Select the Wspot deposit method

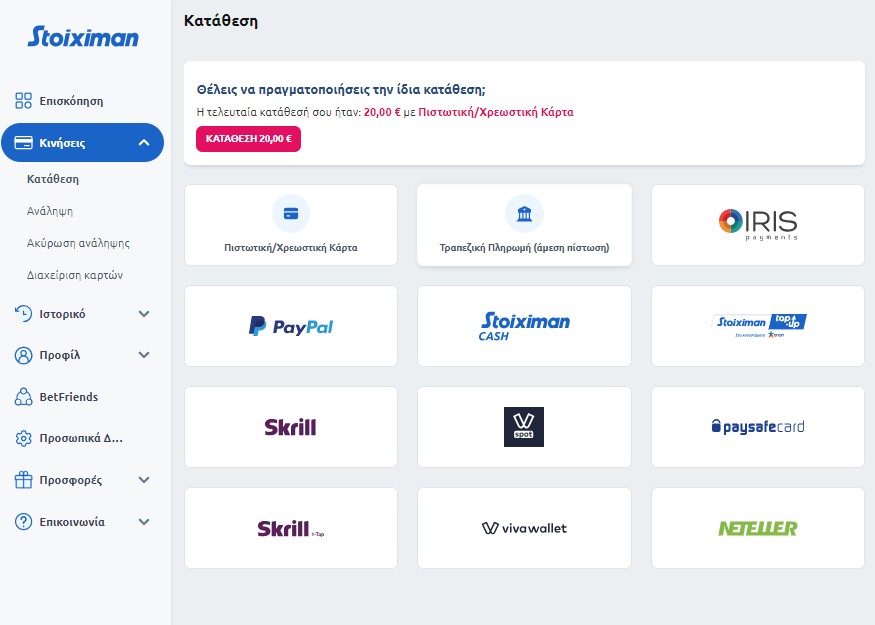pos(524,427)
